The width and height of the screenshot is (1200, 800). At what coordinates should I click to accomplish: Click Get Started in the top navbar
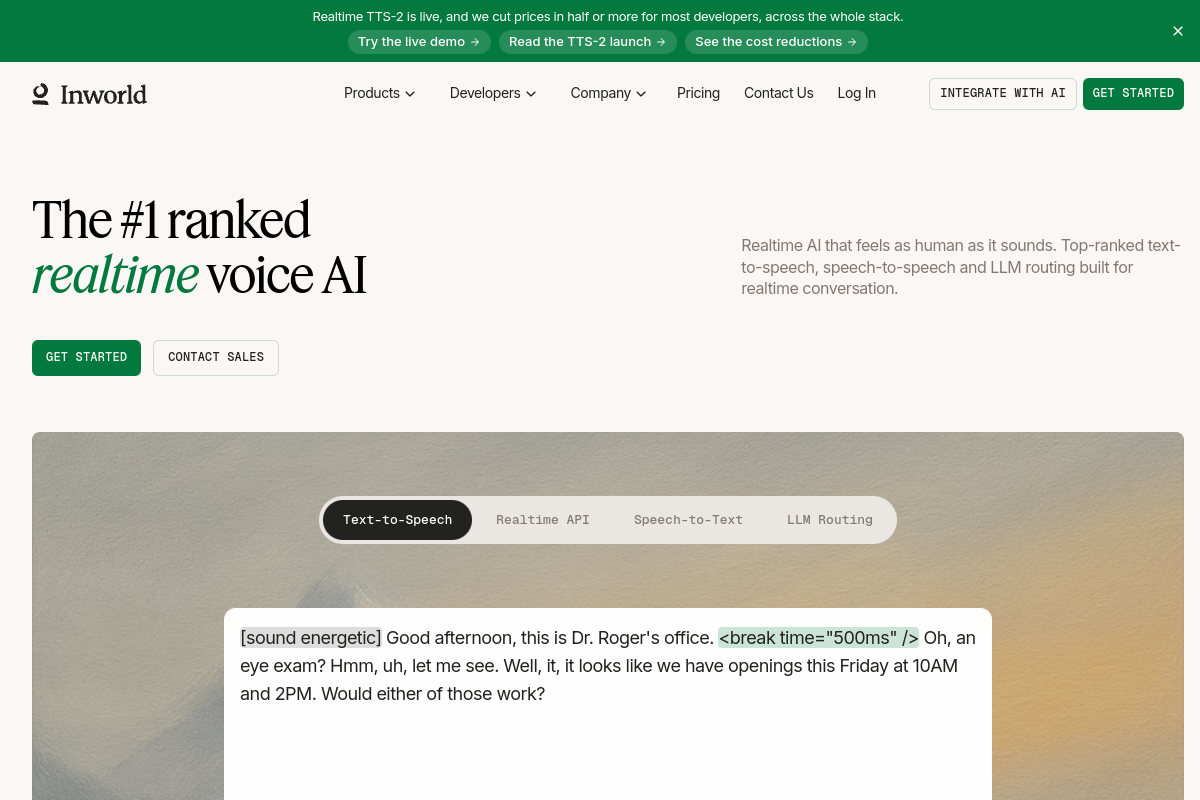[1133, 94]
